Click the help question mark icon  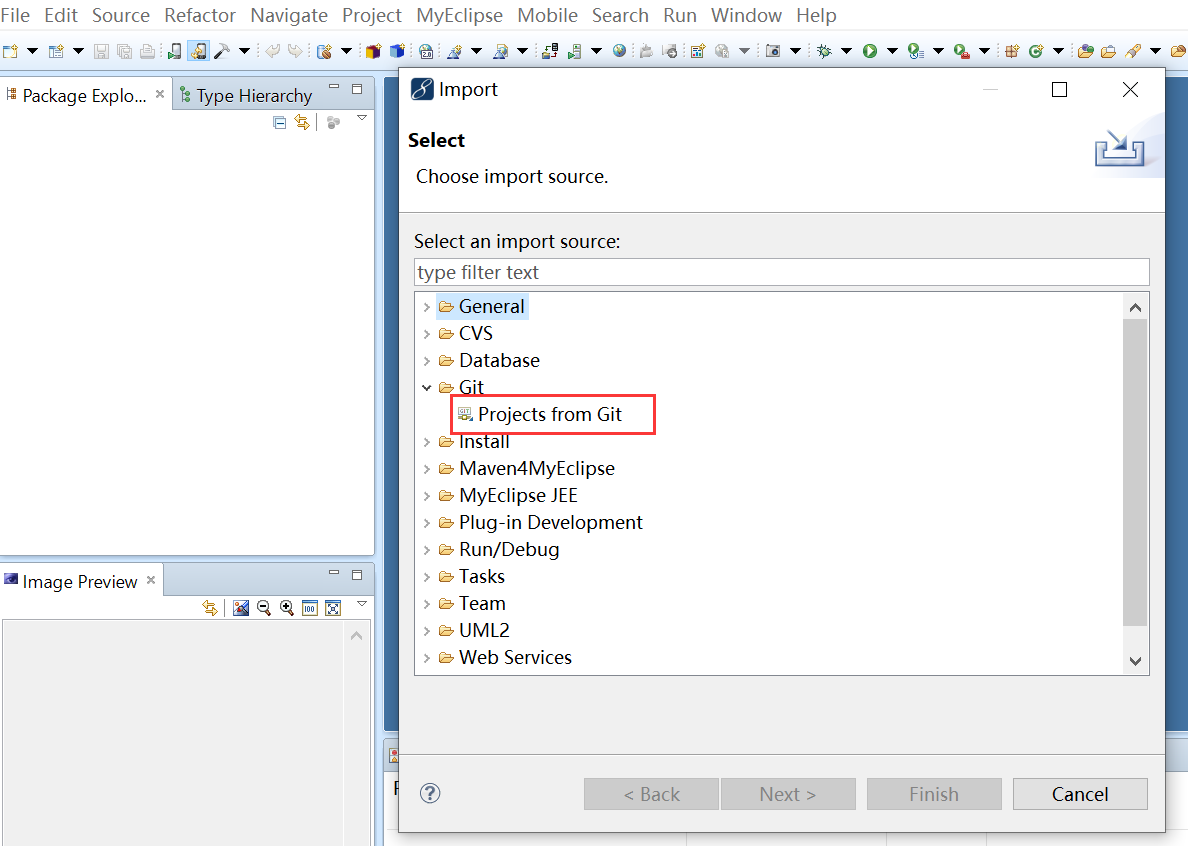click(430, 794)
